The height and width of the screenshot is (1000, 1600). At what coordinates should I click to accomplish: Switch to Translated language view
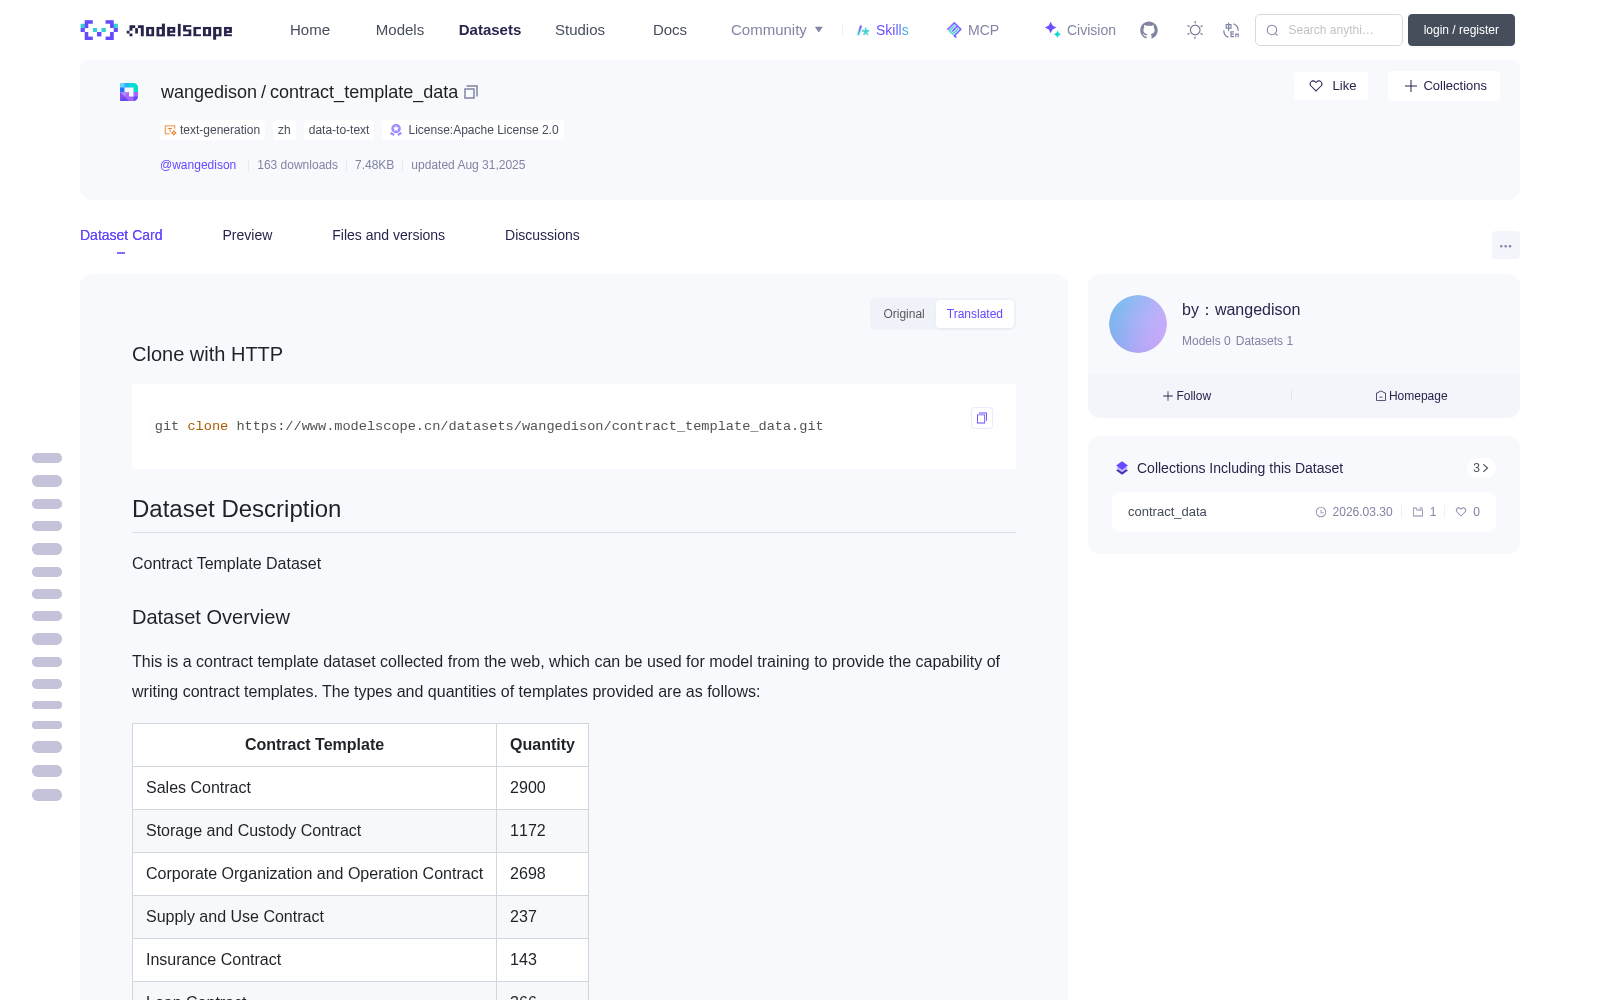(975, 314)
